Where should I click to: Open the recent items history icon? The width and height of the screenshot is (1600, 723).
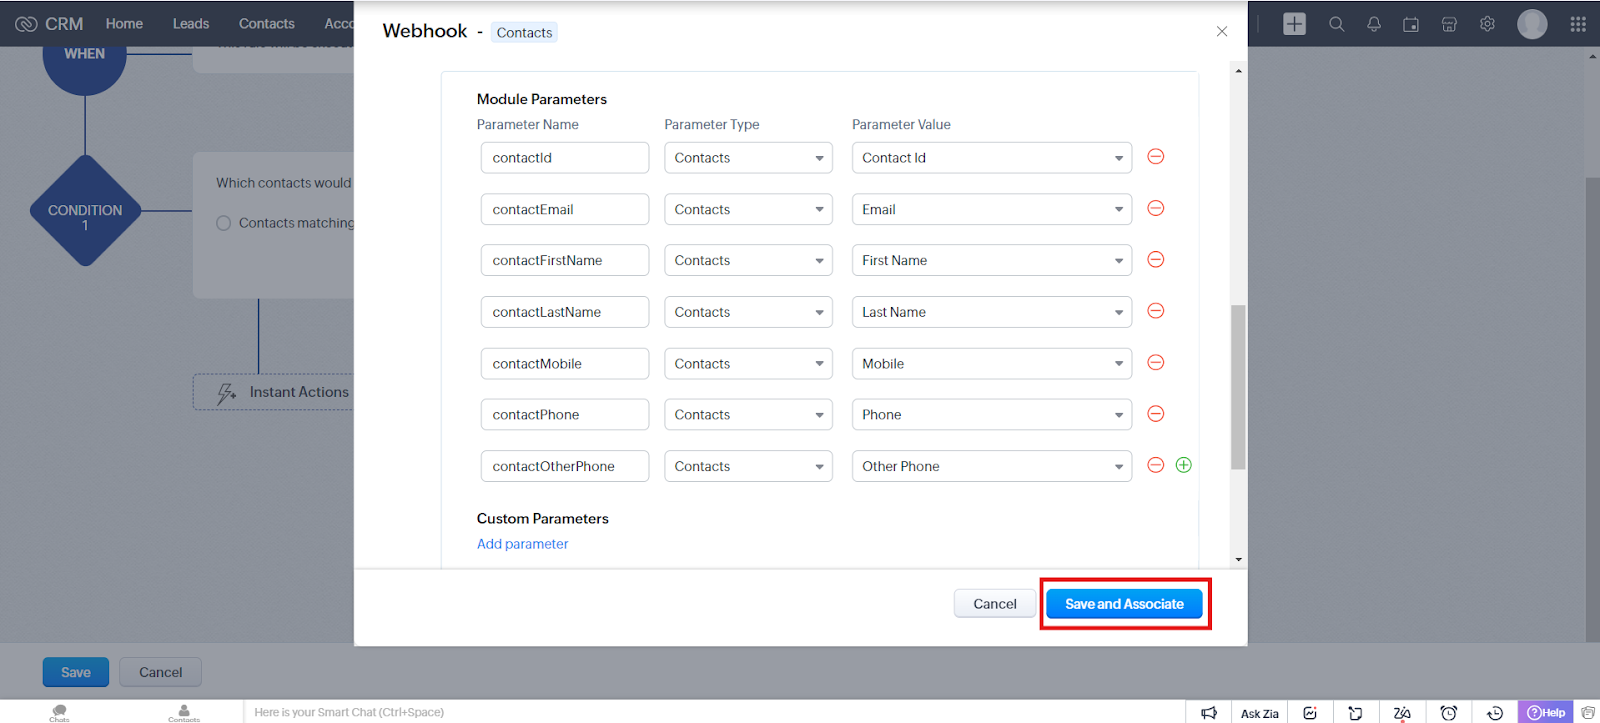(1495, 713)
